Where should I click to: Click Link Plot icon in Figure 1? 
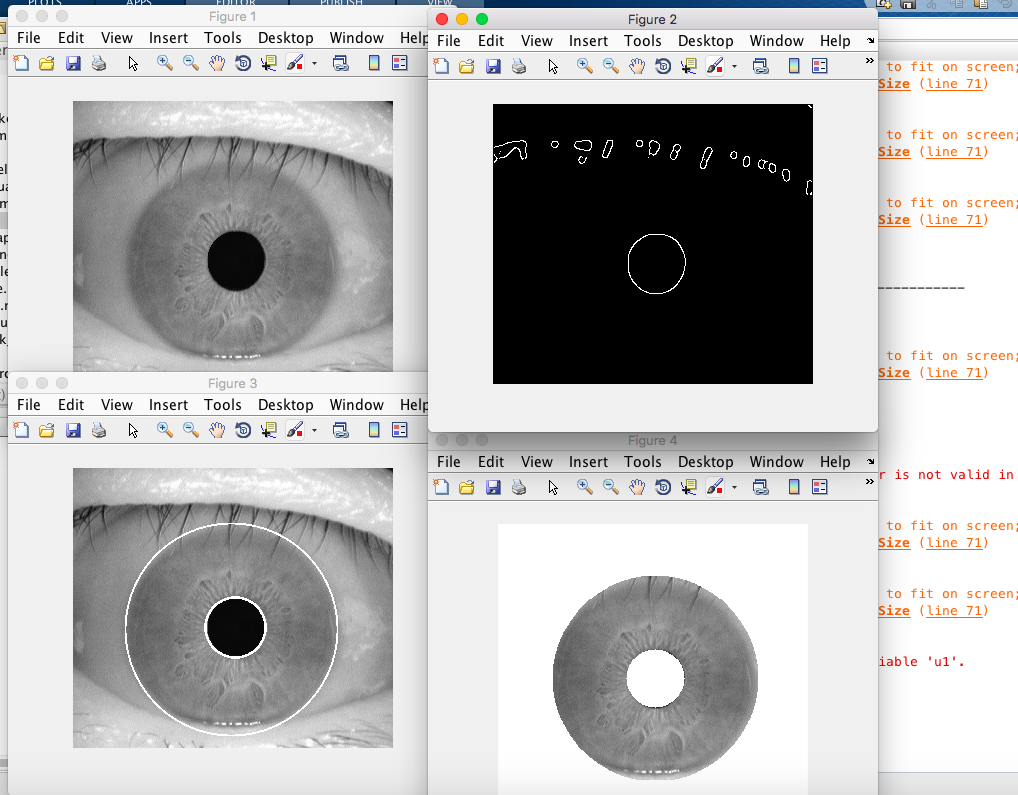[x=340, y=63]
